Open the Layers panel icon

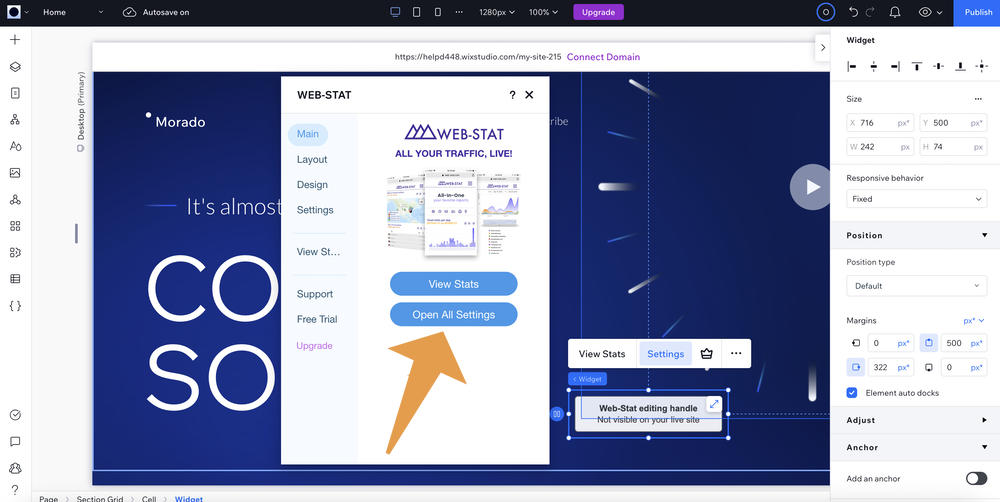tap(15, 66)
